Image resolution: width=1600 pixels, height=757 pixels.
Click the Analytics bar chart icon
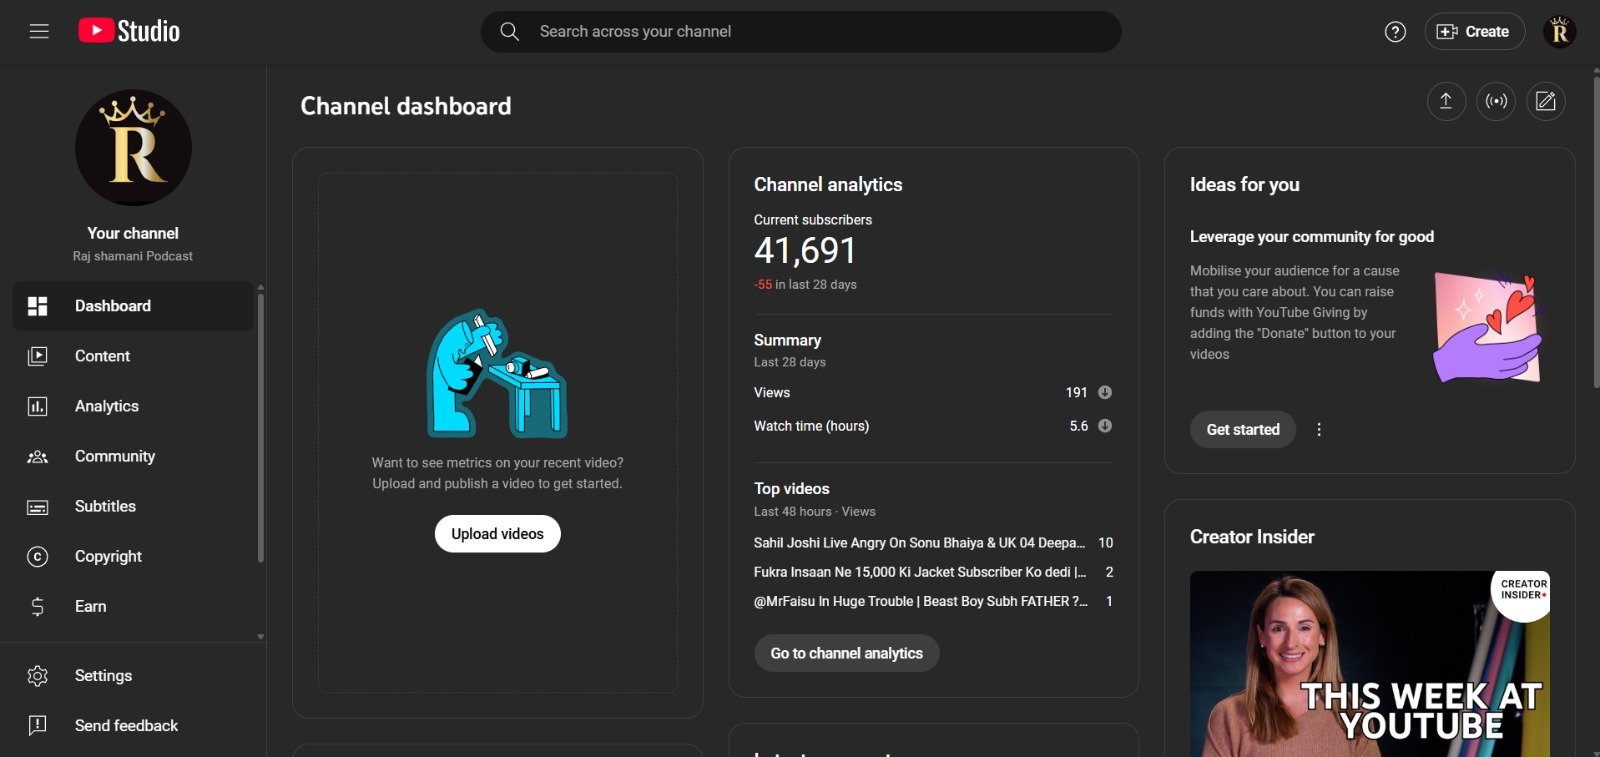(x=38, y=406)
